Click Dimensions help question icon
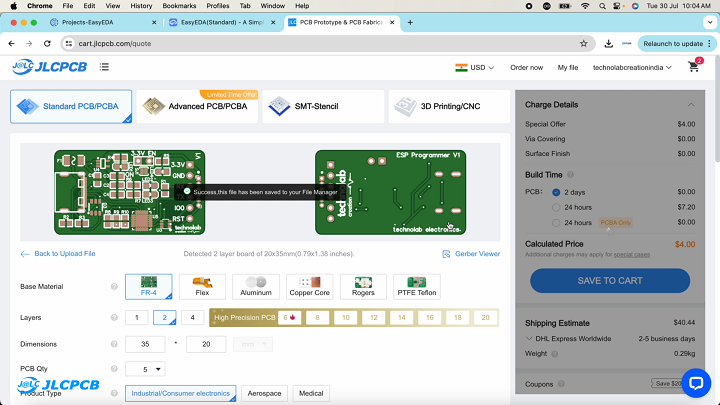The width and height of the screenshot is (720, 405). point(114,344)
